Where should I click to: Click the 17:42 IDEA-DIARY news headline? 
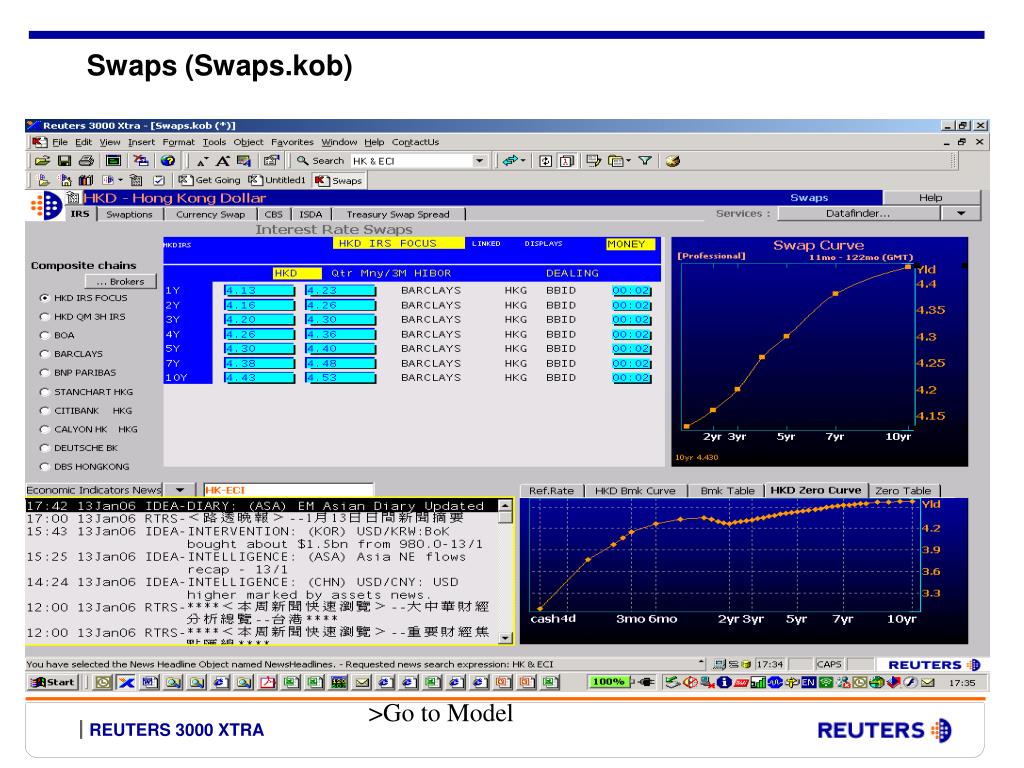pos(261,506)
